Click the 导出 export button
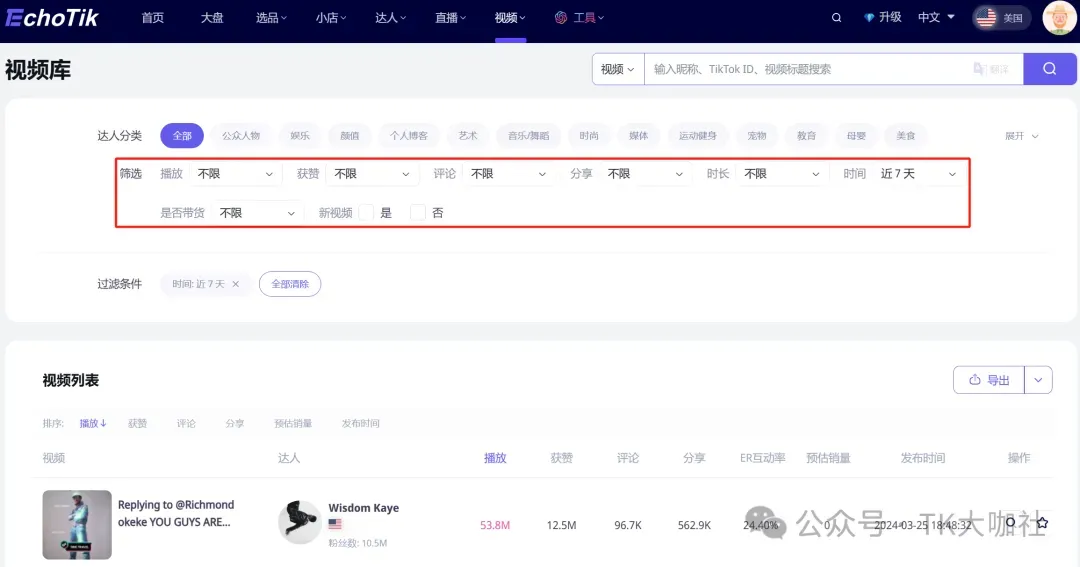Viewport: 1080px width, 567px height. coord(989,380)
